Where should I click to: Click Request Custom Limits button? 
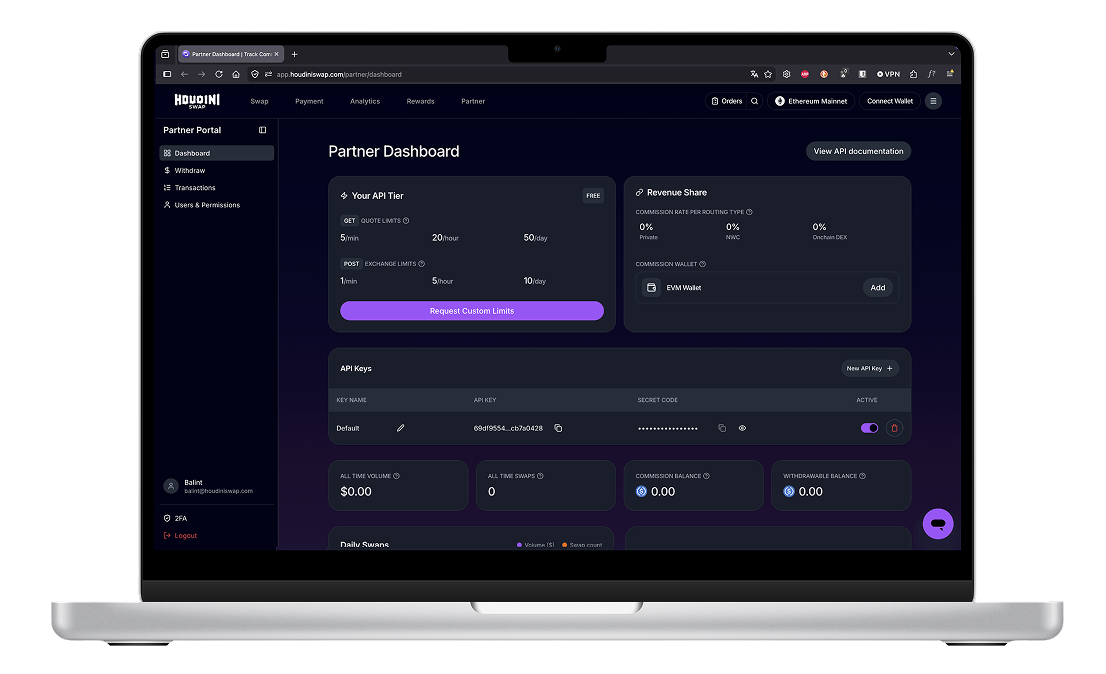click(472, 311)
